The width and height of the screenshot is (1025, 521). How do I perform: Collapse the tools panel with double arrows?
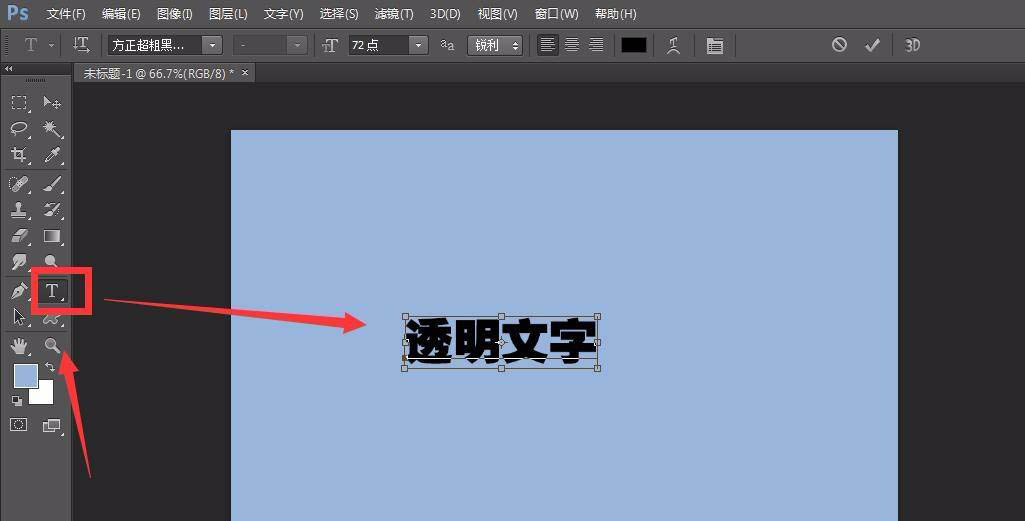point(8,69)
